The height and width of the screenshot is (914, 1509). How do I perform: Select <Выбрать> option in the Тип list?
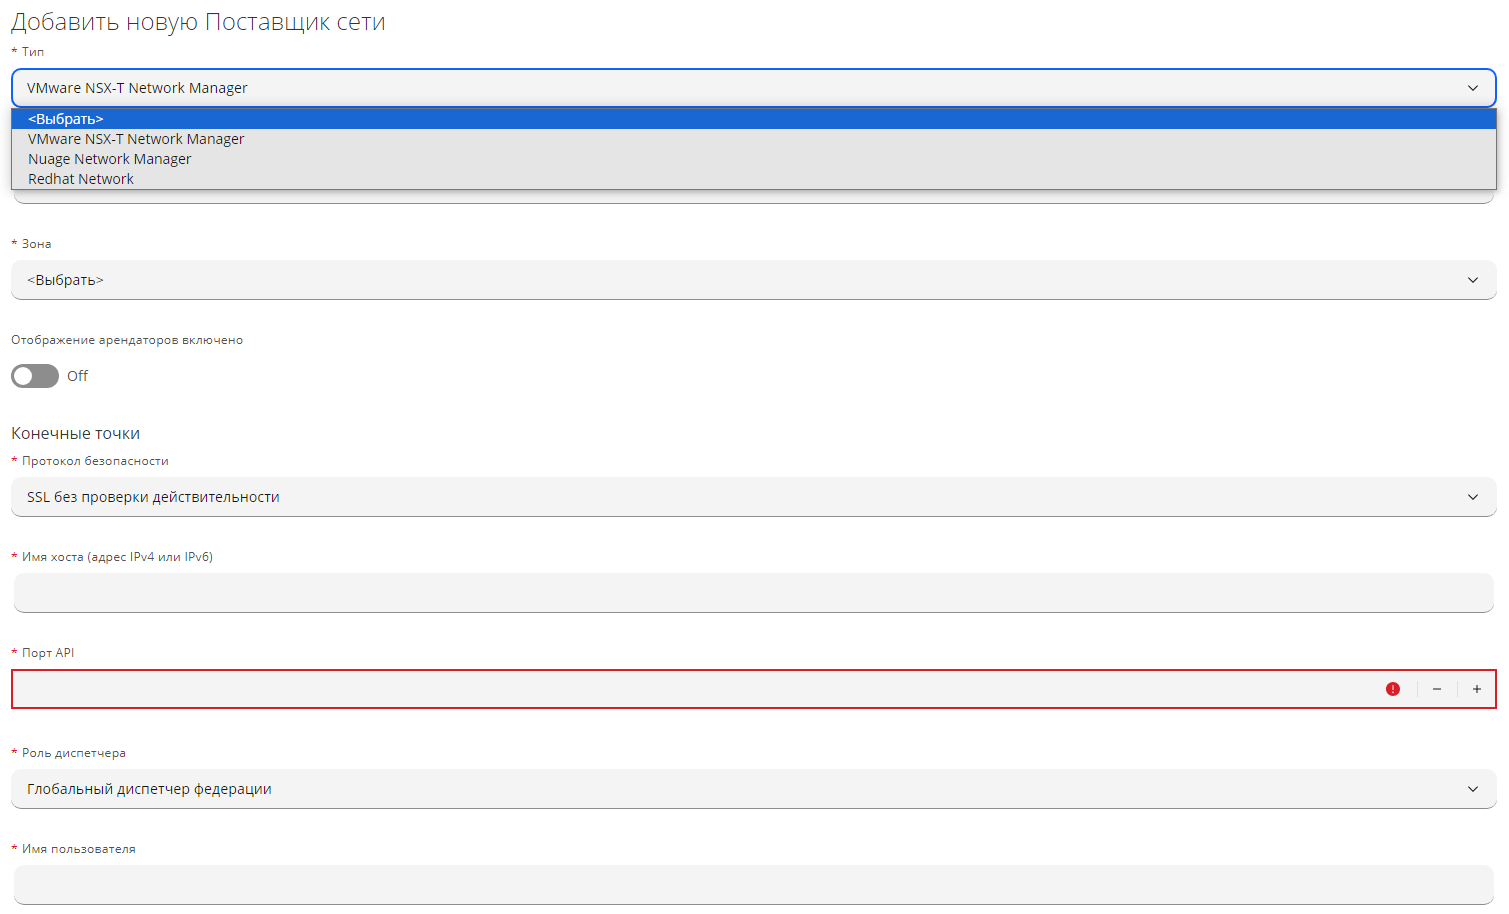pyautogui.click(x=66, y=119)
